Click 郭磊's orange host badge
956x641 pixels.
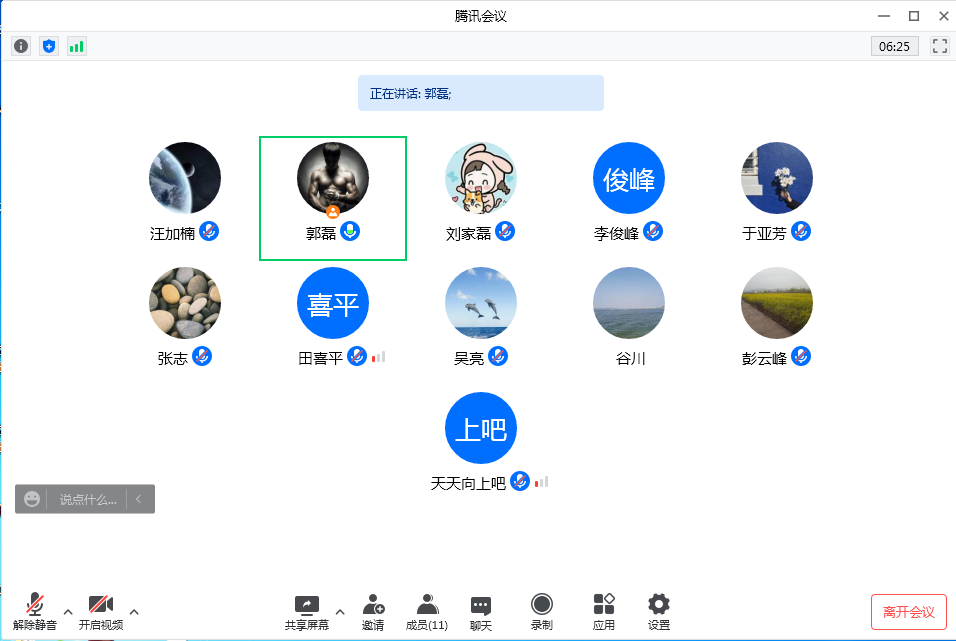pyautogui.click(x=333, y=212)
